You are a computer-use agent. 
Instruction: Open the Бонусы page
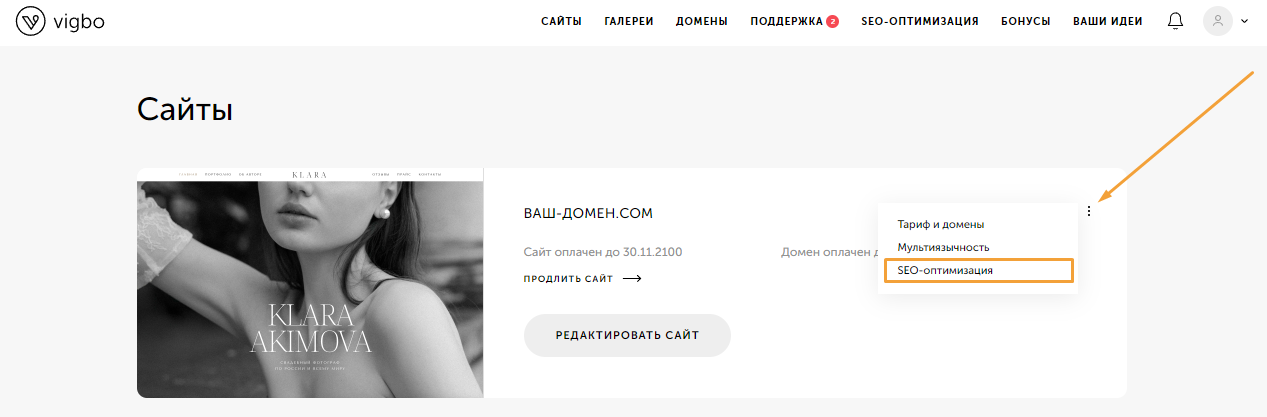[x=1026, y=21]
